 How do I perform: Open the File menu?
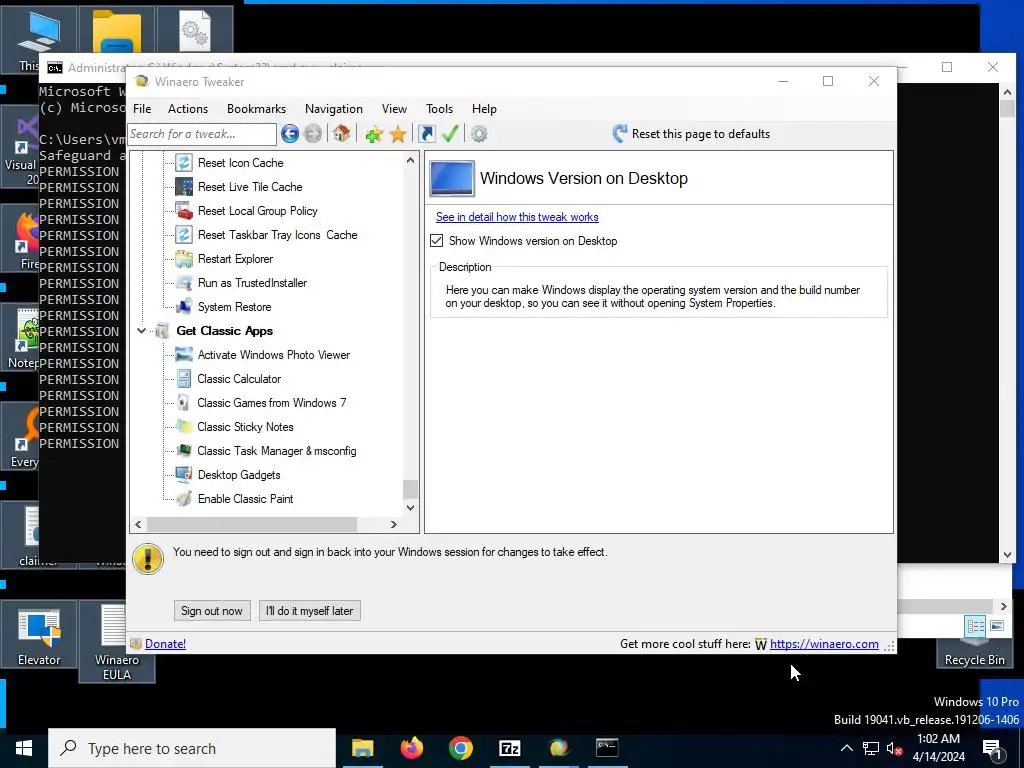pos(142,109)
